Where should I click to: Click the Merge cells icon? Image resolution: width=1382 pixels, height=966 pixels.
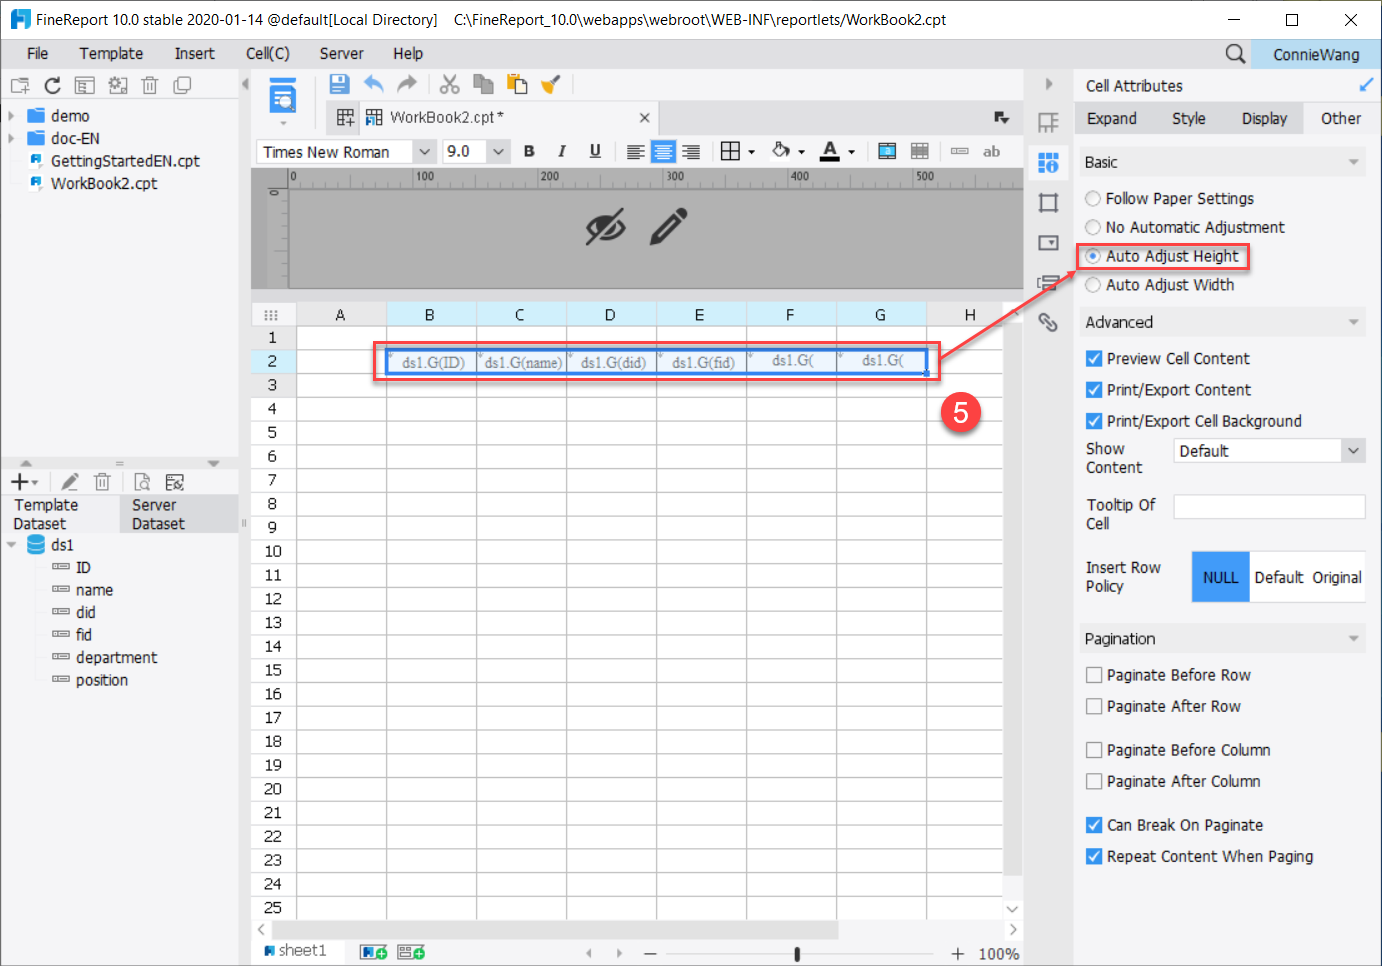(x=887, y=151)
